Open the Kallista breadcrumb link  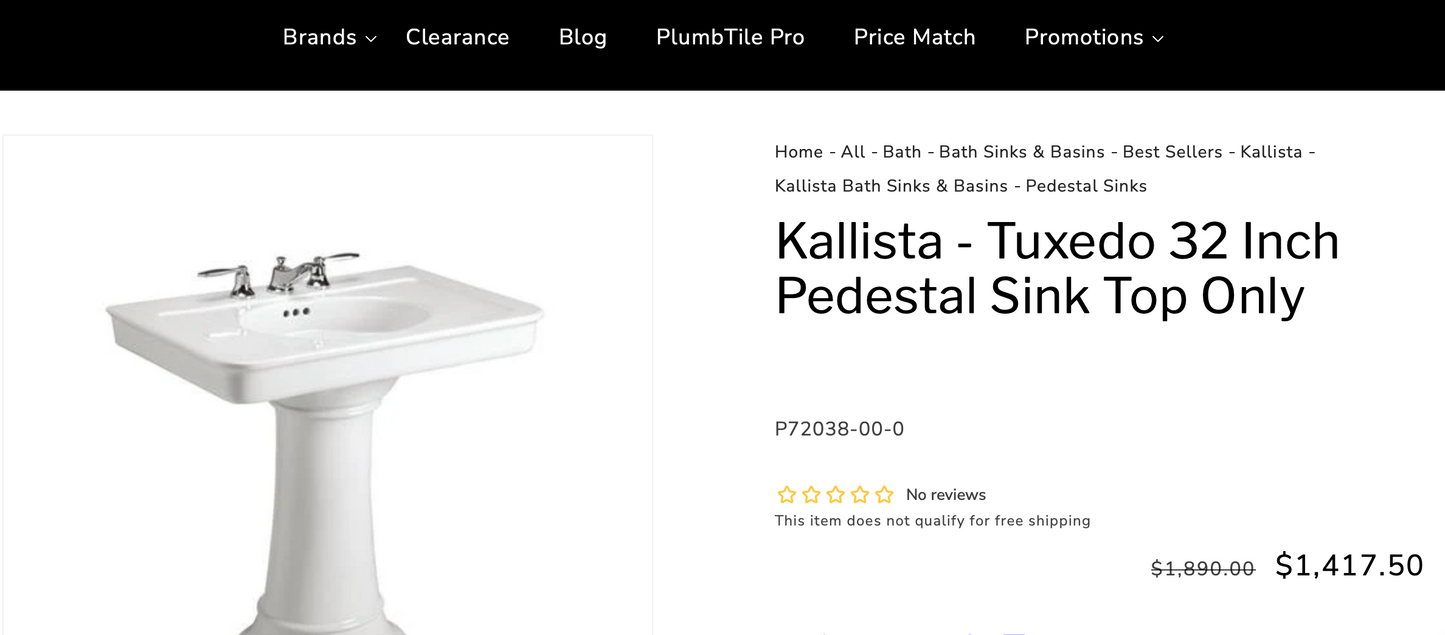click(x=1272, y=152)
